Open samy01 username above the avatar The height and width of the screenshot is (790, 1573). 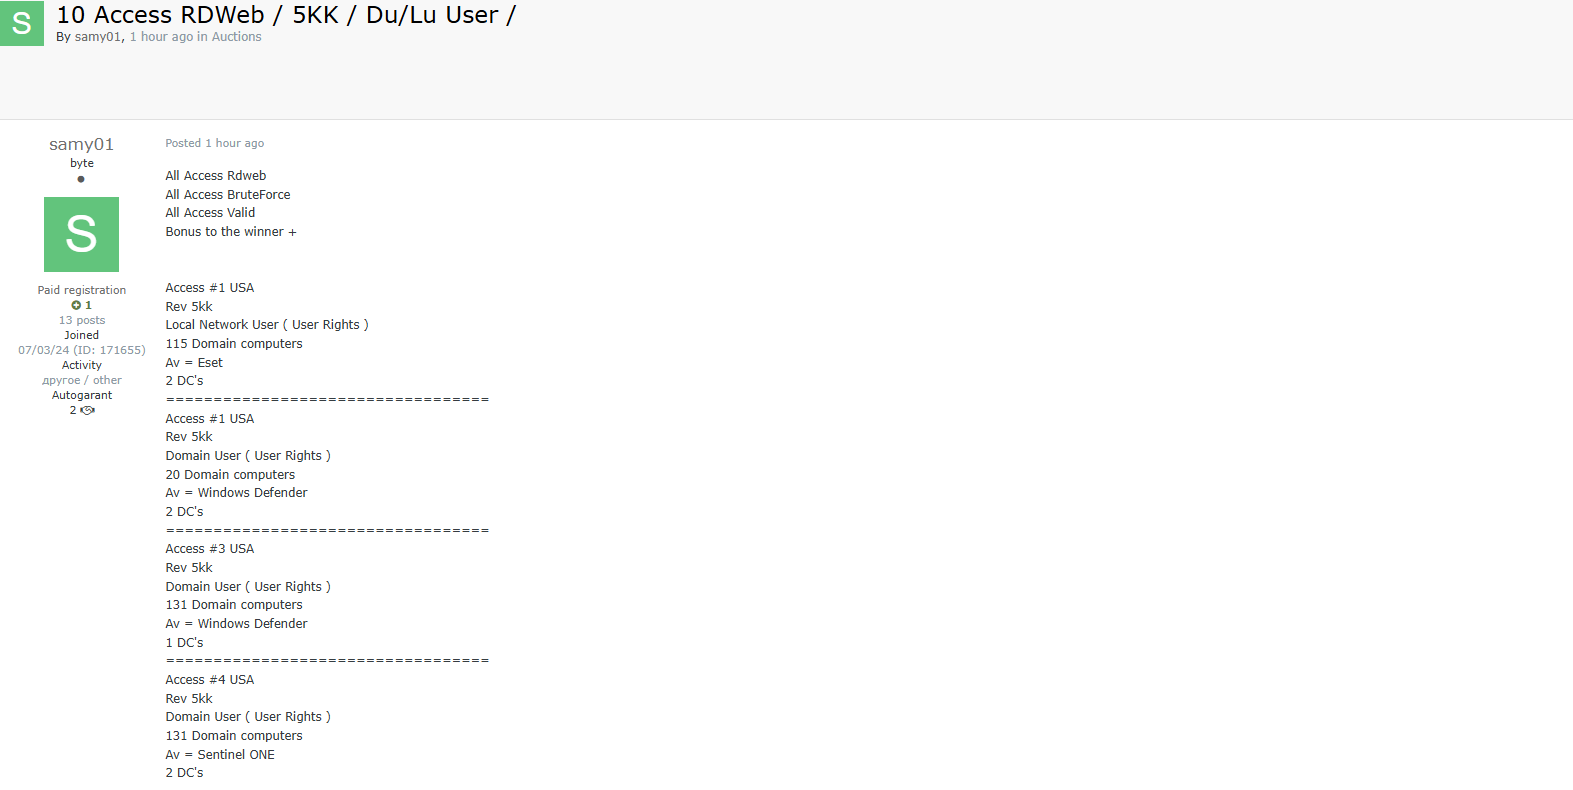pyautogui.click(x=82, y=145)
